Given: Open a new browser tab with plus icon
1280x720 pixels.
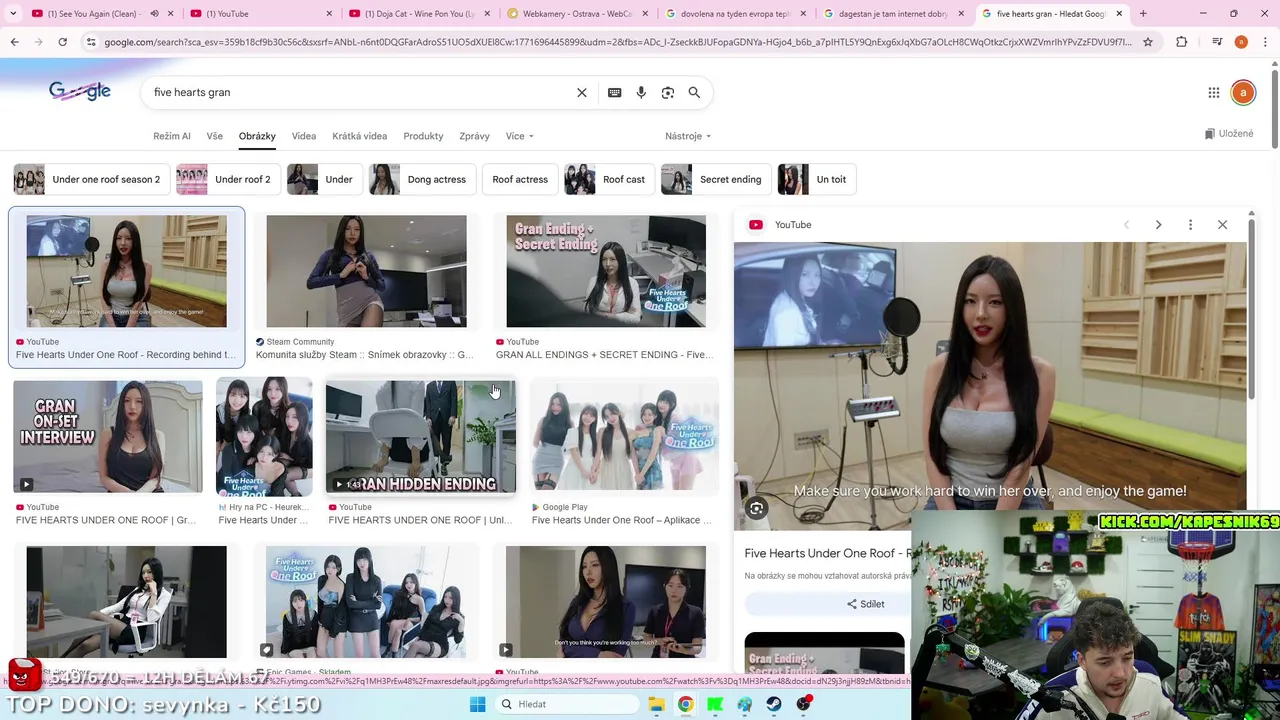Looking at the screenshot, I should (1143, 14).
